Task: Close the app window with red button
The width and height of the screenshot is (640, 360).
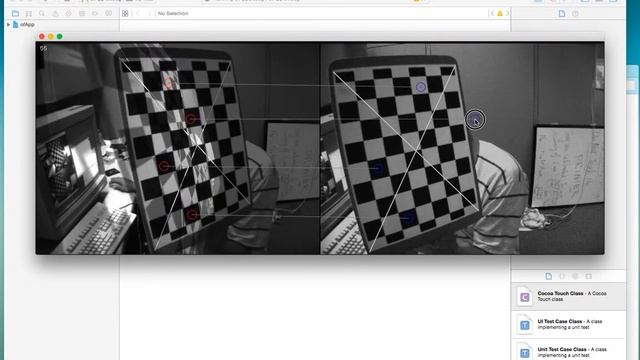Action: tap(42, 36)
